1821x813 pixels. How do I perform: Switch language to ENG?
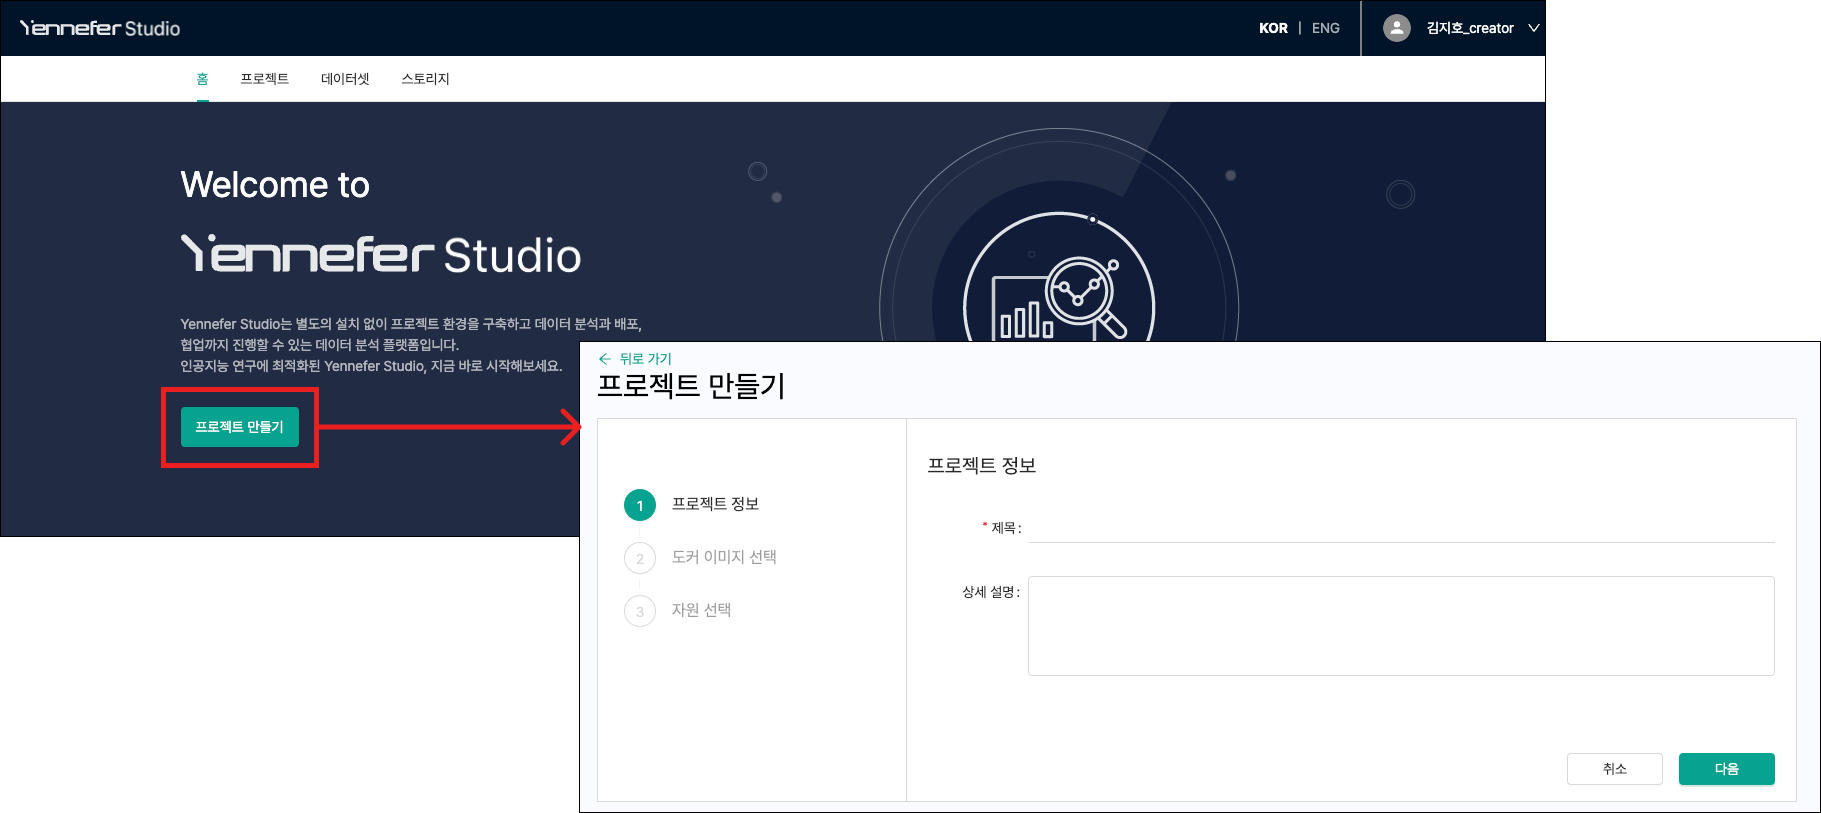(1325, 28)
